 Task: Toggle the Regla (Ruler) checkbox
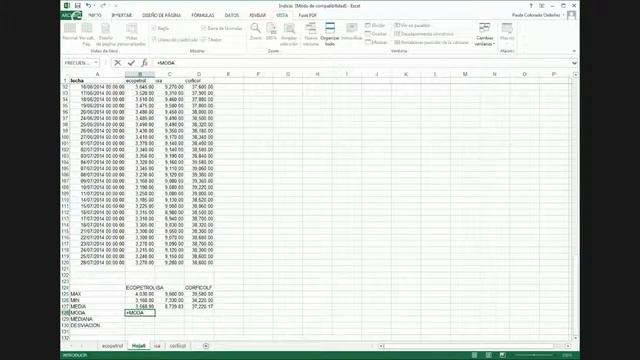coord(160,28)
